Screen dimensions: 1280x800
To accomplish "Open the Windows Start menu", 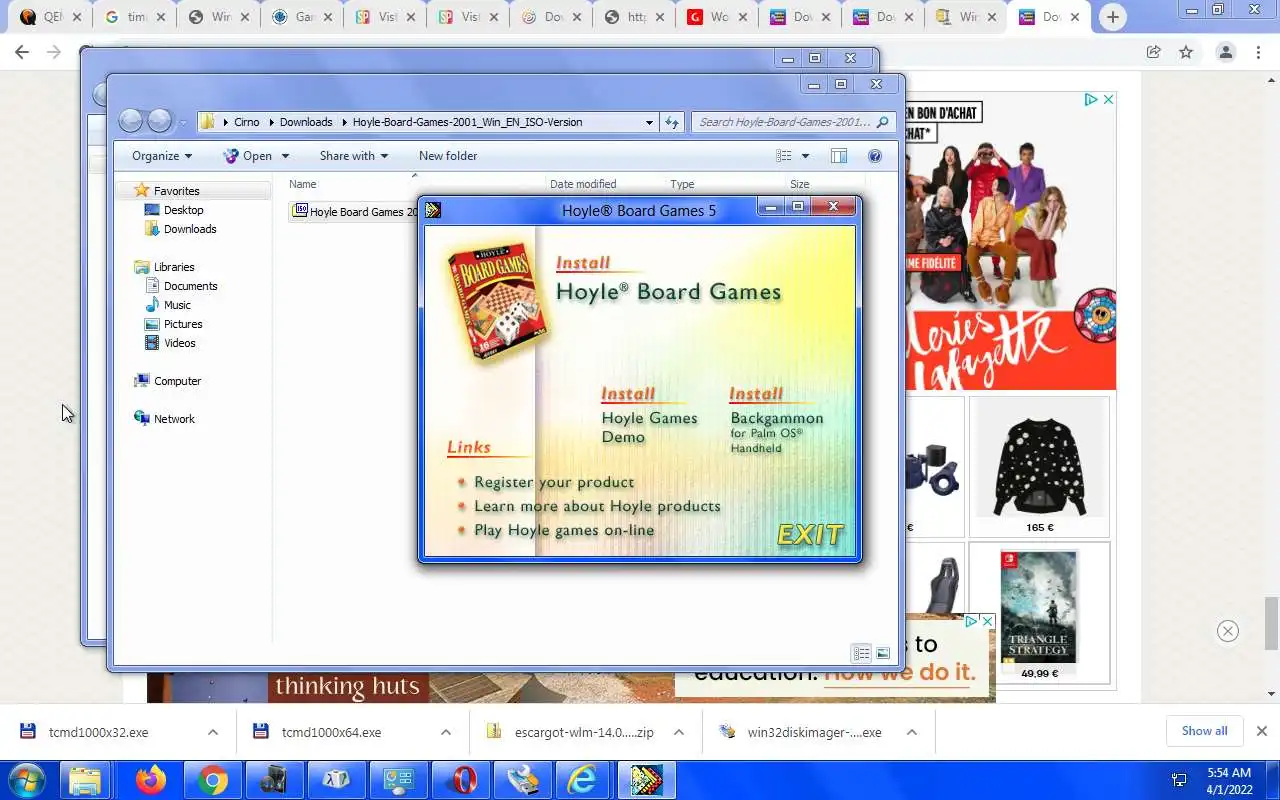I will pos(25,780).
